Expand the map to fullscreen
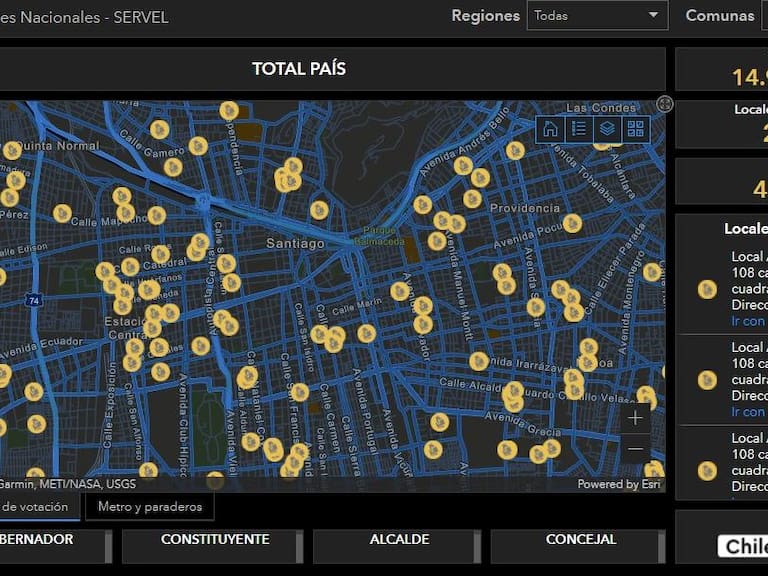The image size is (768, 576). pos(665,104)
